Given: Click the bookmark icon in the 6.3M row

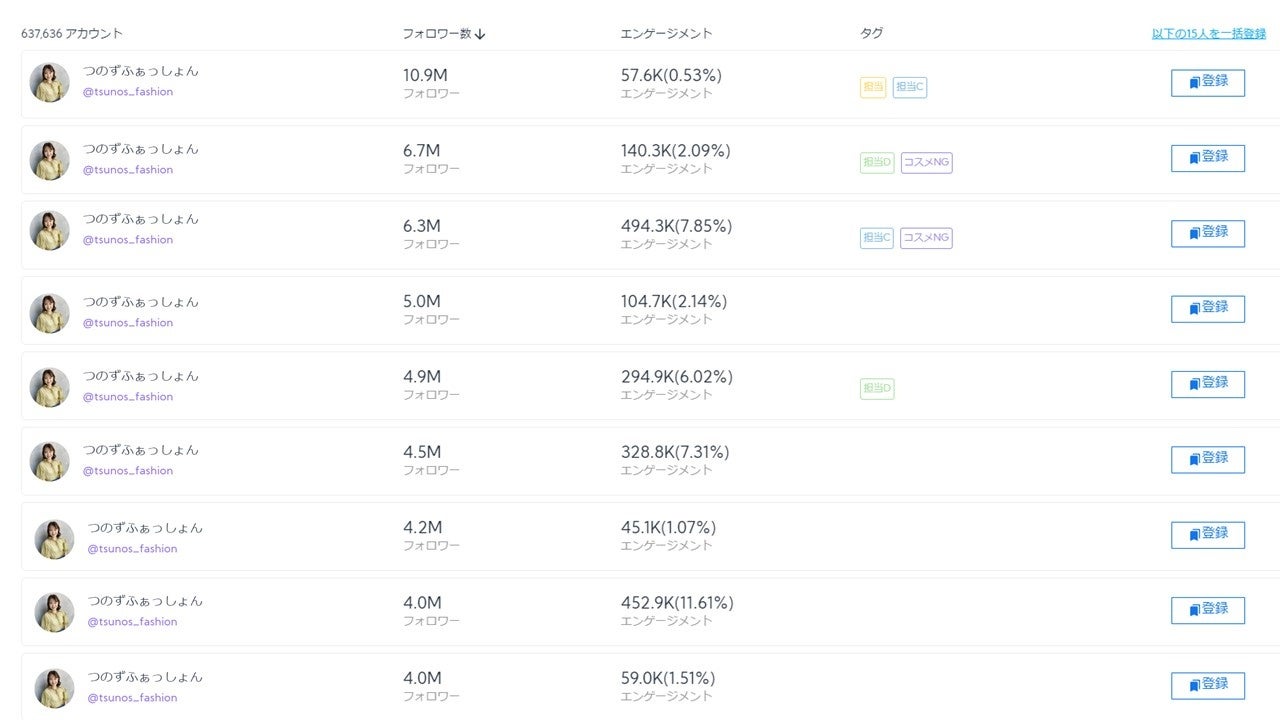Looking at the screenshot, I should (x=1194, y=234).
